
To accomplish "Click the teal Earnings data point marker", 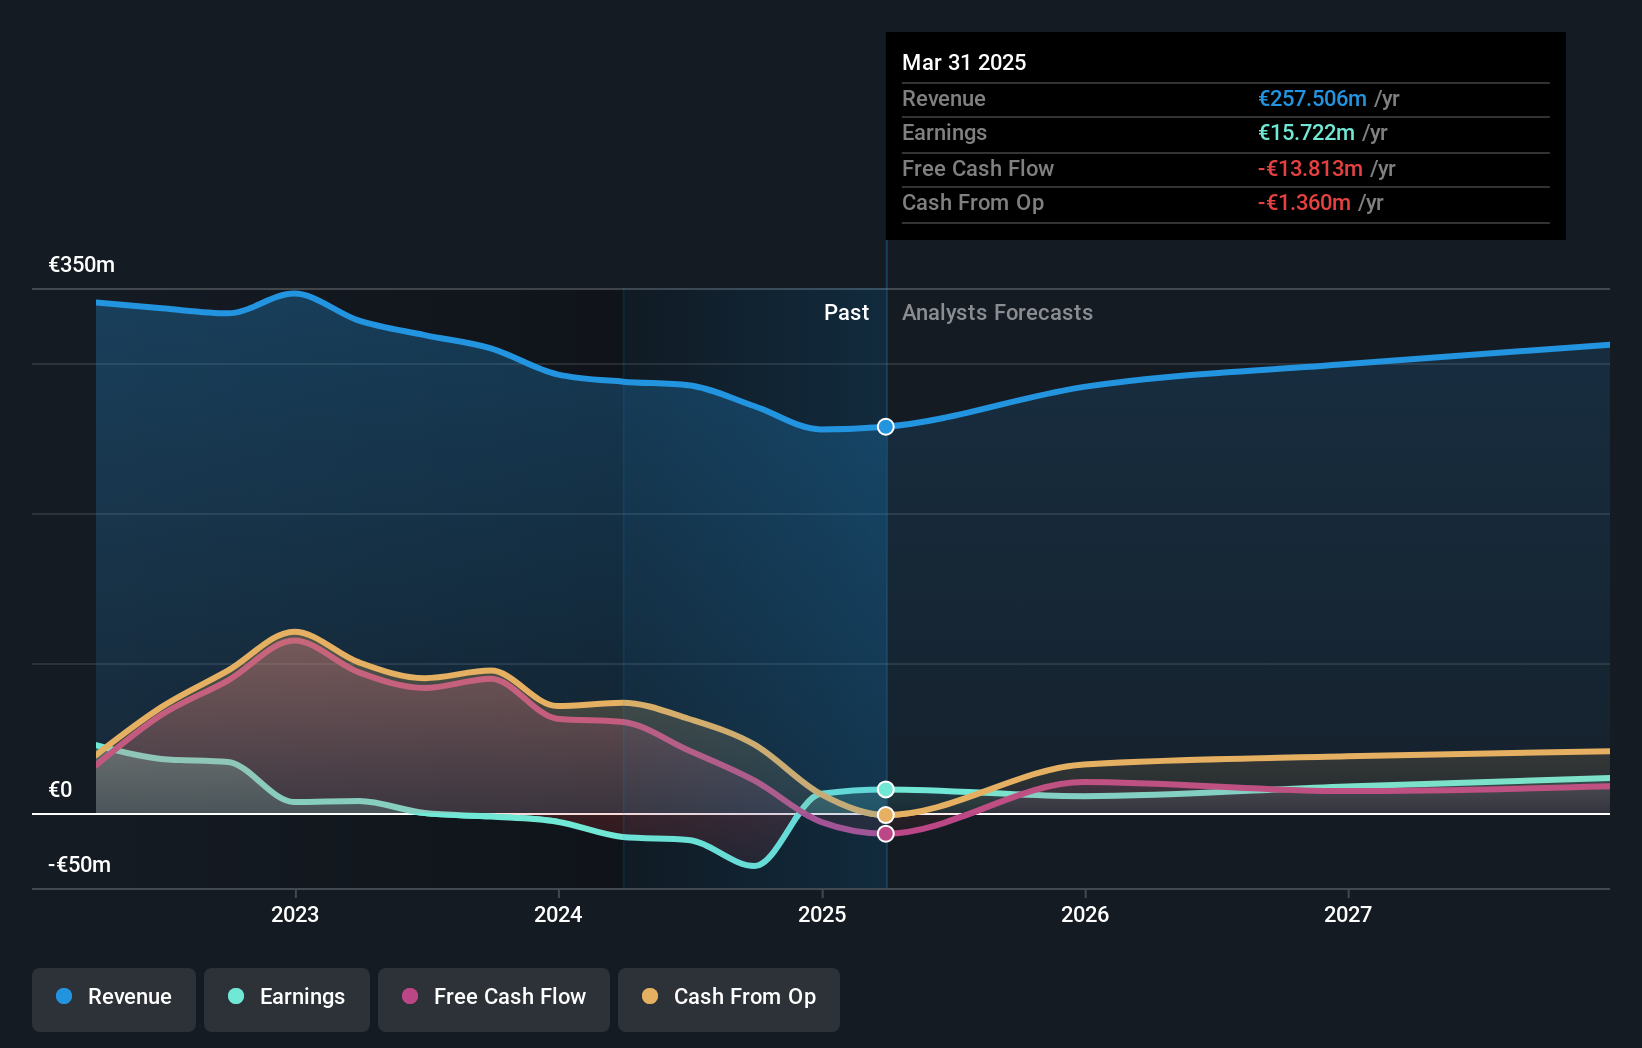I will pyautogui.click(x=886, y=790).
